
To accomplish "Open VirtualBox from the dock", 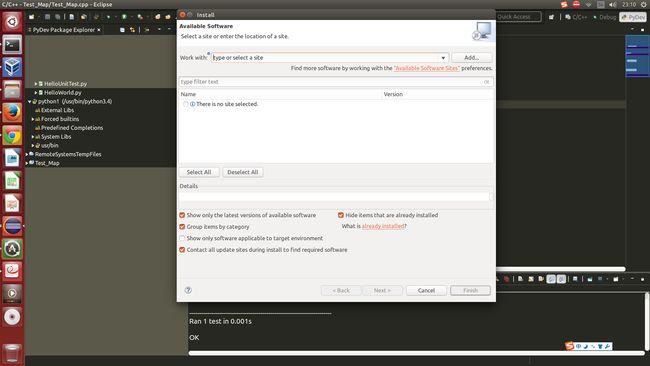I will point(12,67).
